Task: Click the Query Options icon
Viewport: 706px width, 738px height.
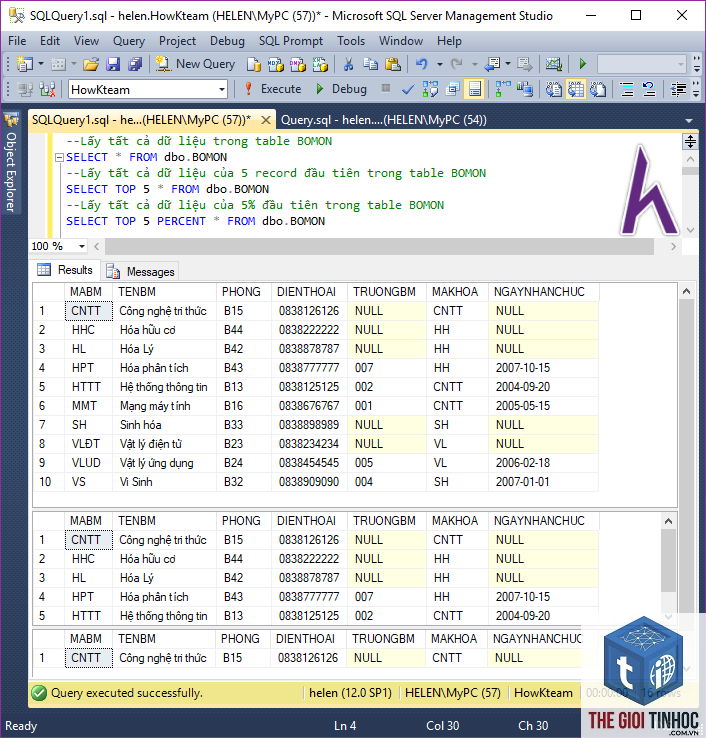Action: click(453, 89)
